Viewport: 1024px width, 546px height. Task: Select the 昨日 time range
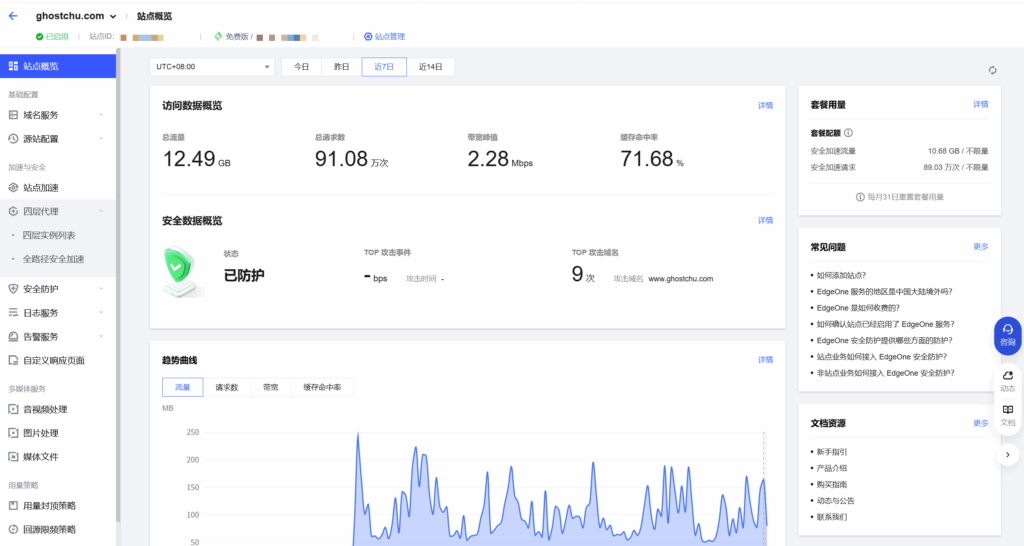coord(341,67)
